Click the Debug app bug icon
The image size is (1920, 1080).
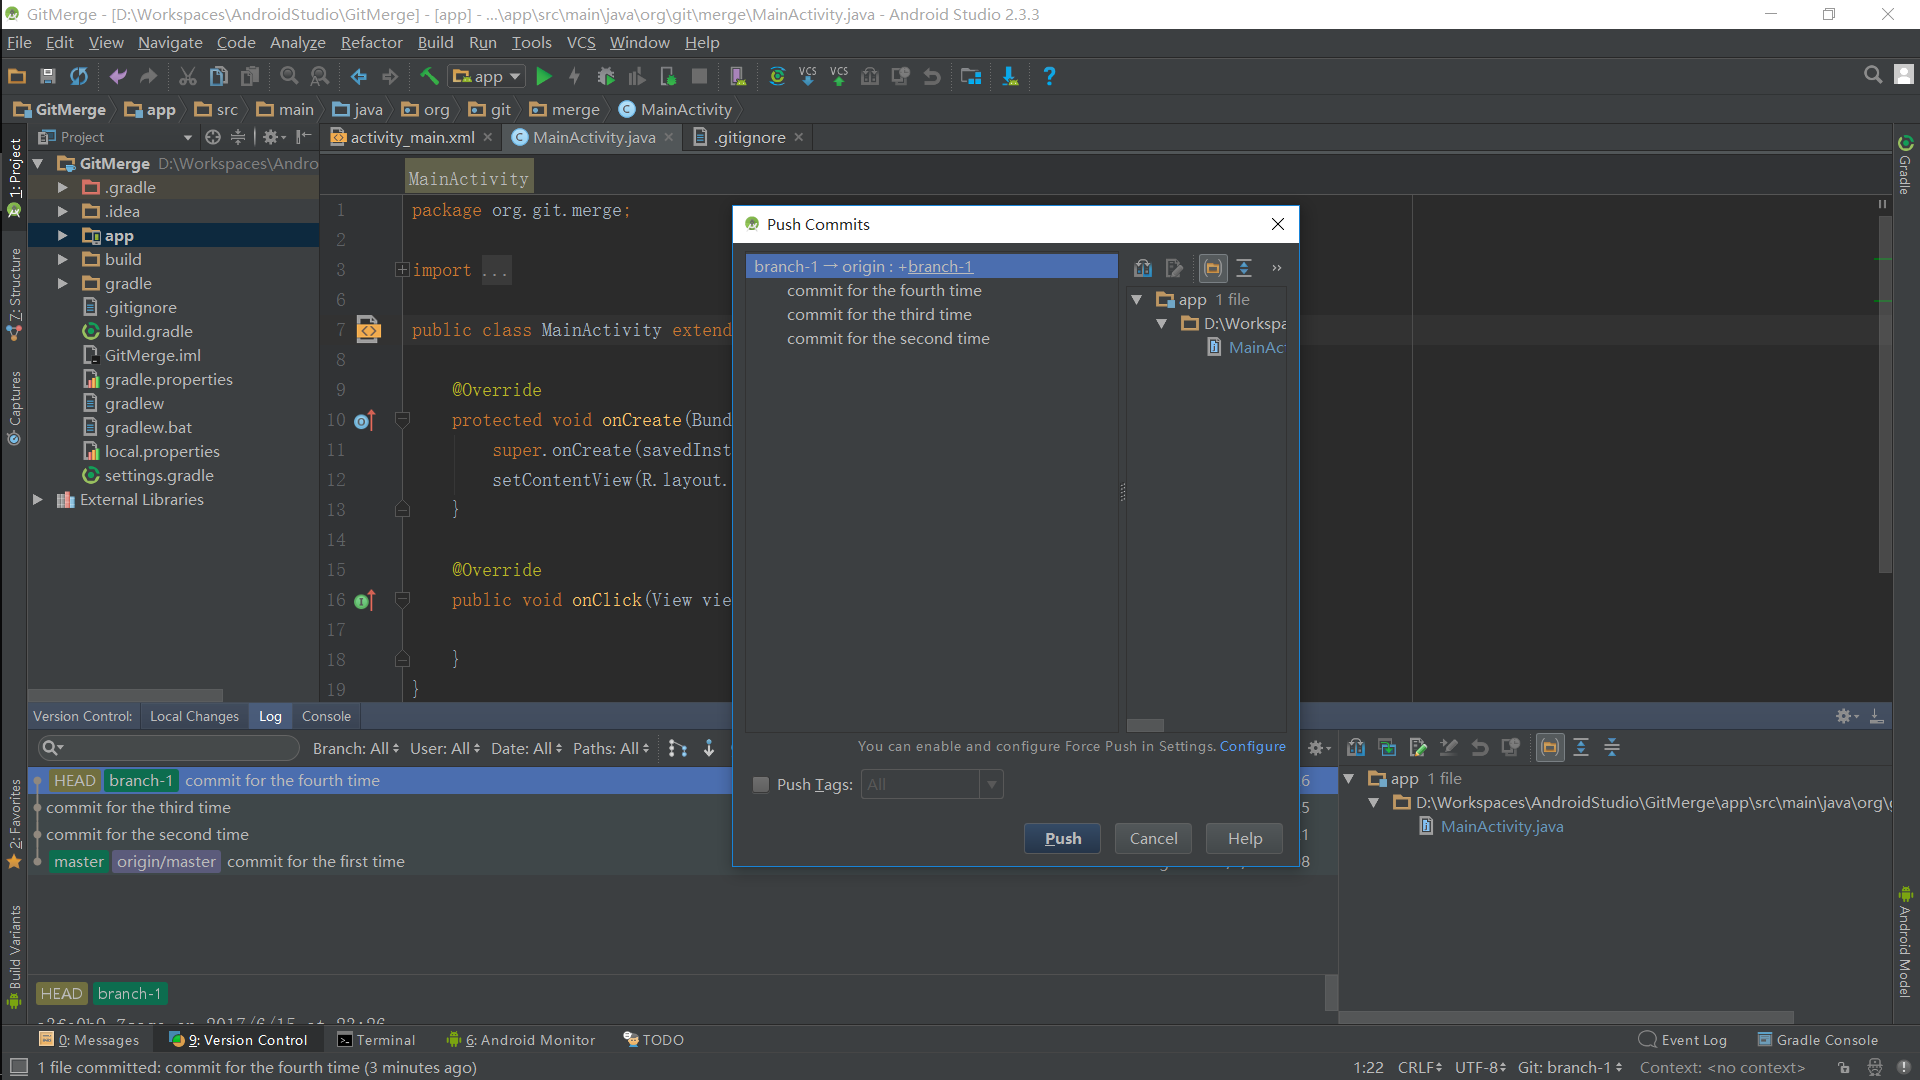point(606,76)
